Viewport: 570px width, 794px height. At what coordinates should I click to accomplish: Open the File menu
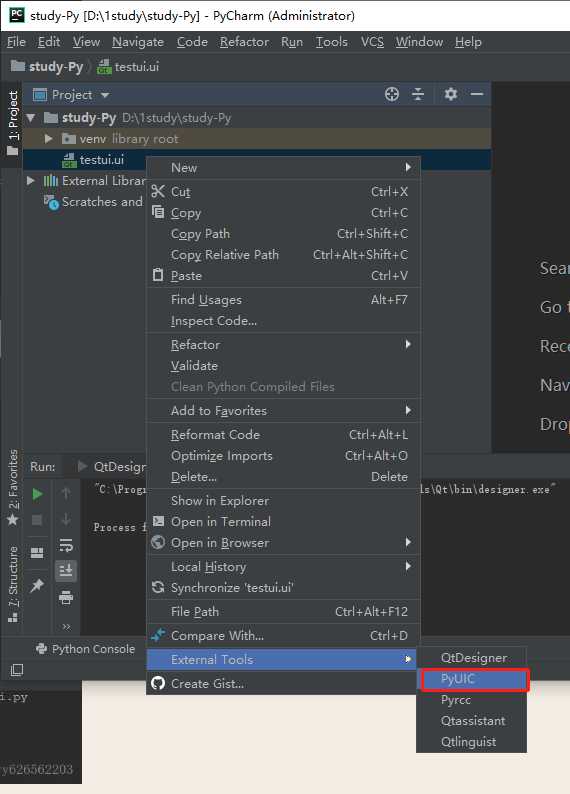coord(16,42)
